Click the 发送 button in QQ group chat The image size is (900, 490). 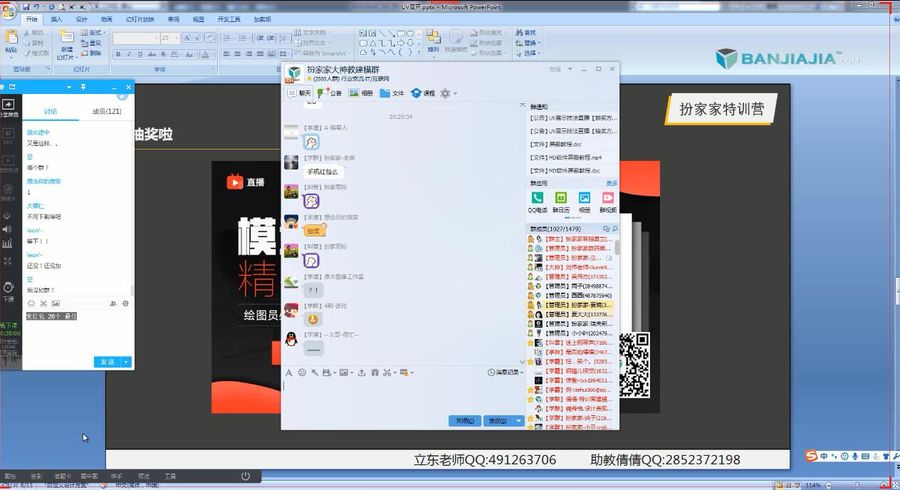point(498,421)
